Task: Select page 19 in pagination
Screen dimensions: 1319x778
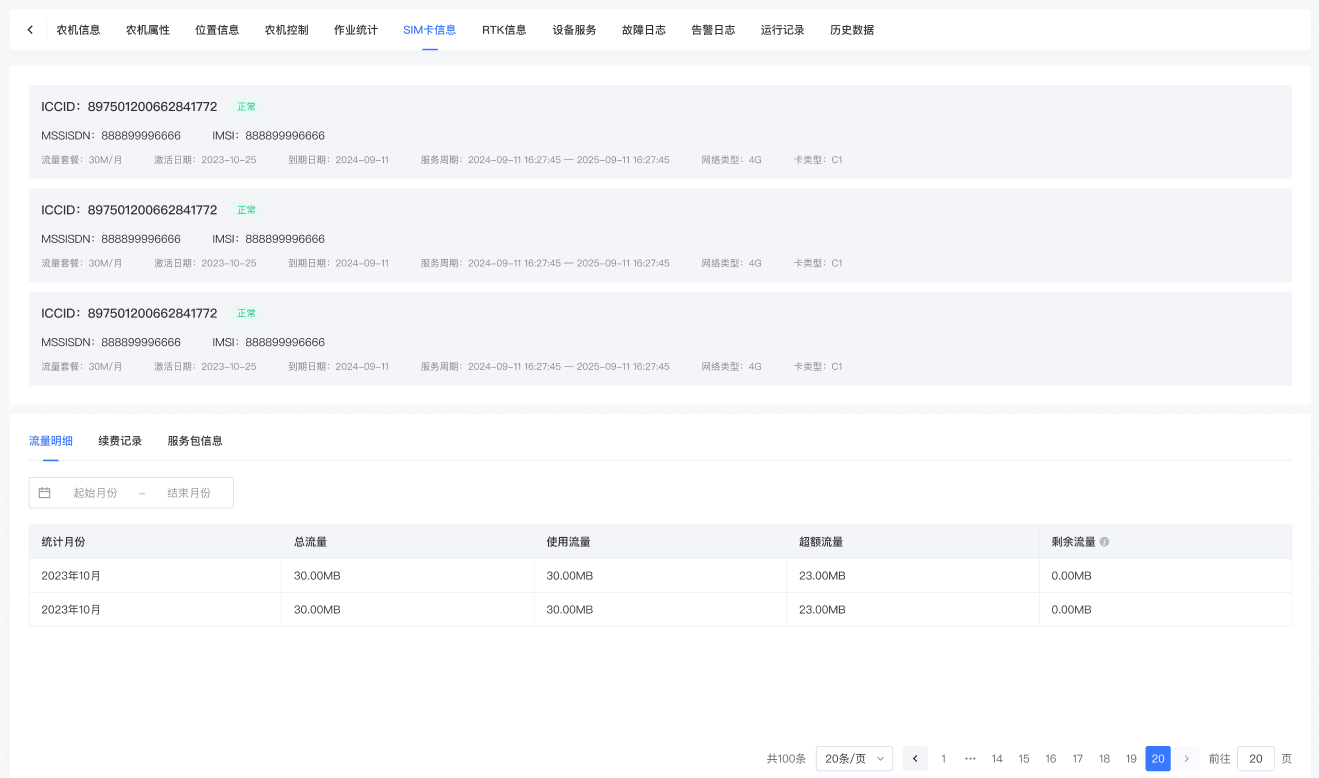Action: click(1131, 759)
